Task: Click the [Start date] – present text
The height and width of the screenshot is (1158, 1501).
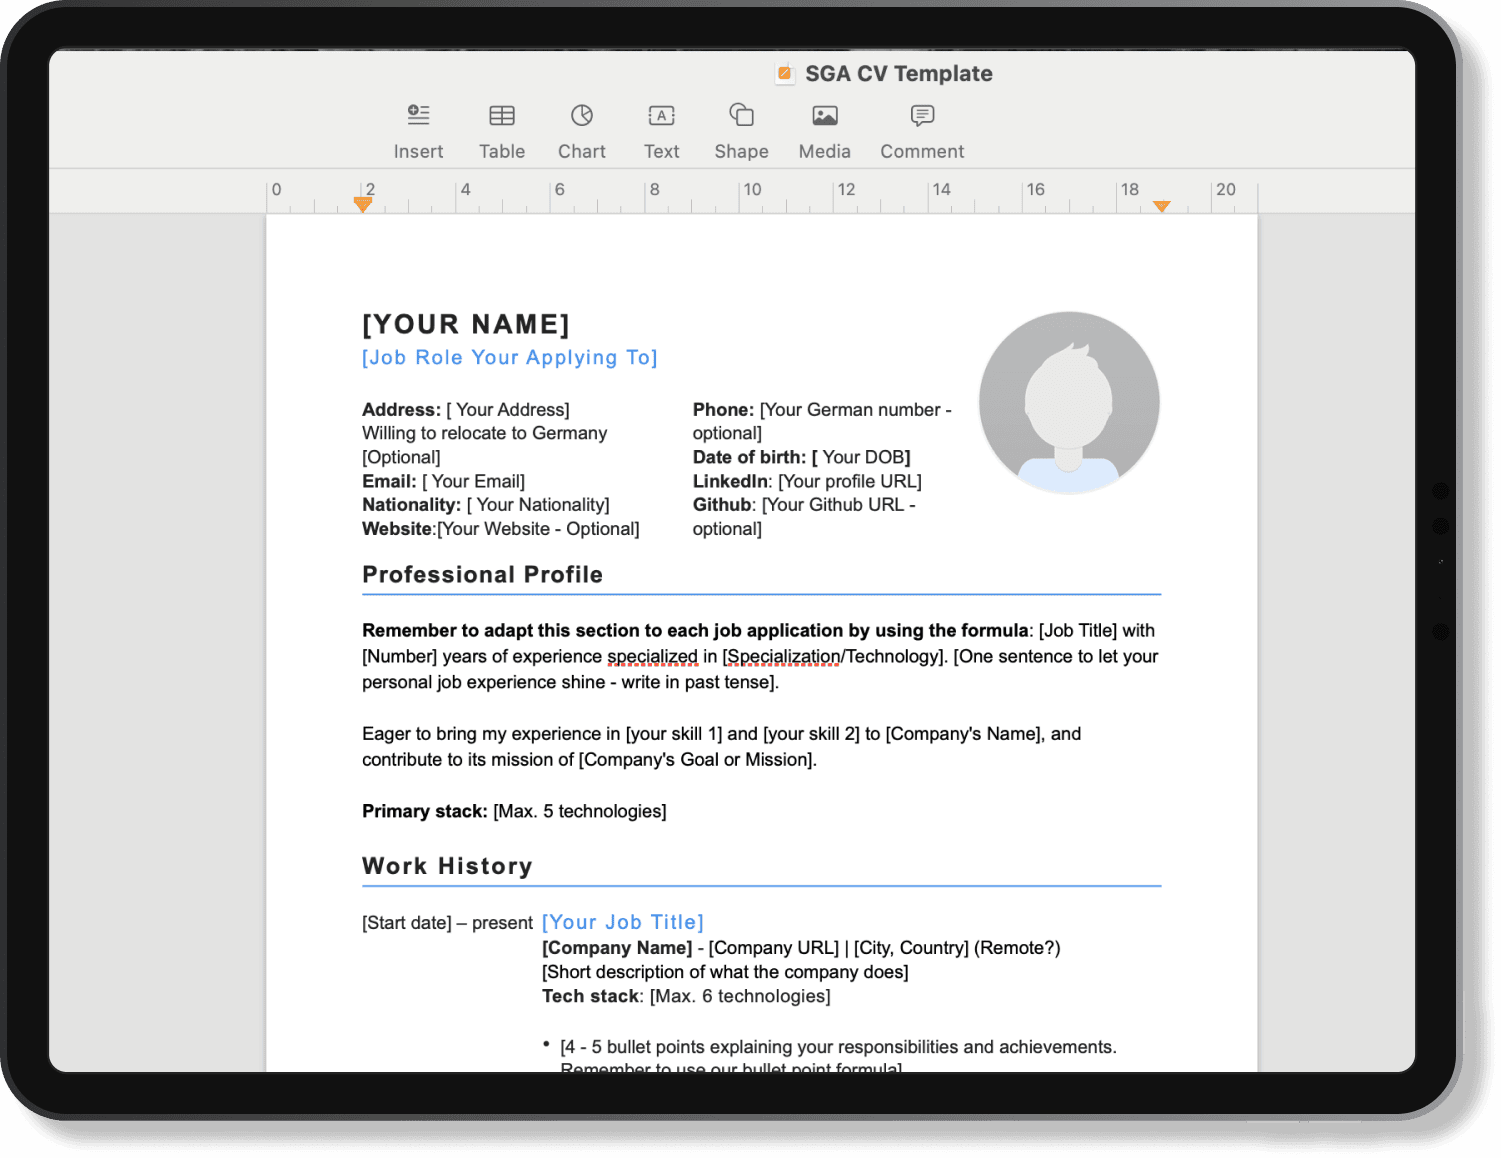Action: tap(447, 923)
